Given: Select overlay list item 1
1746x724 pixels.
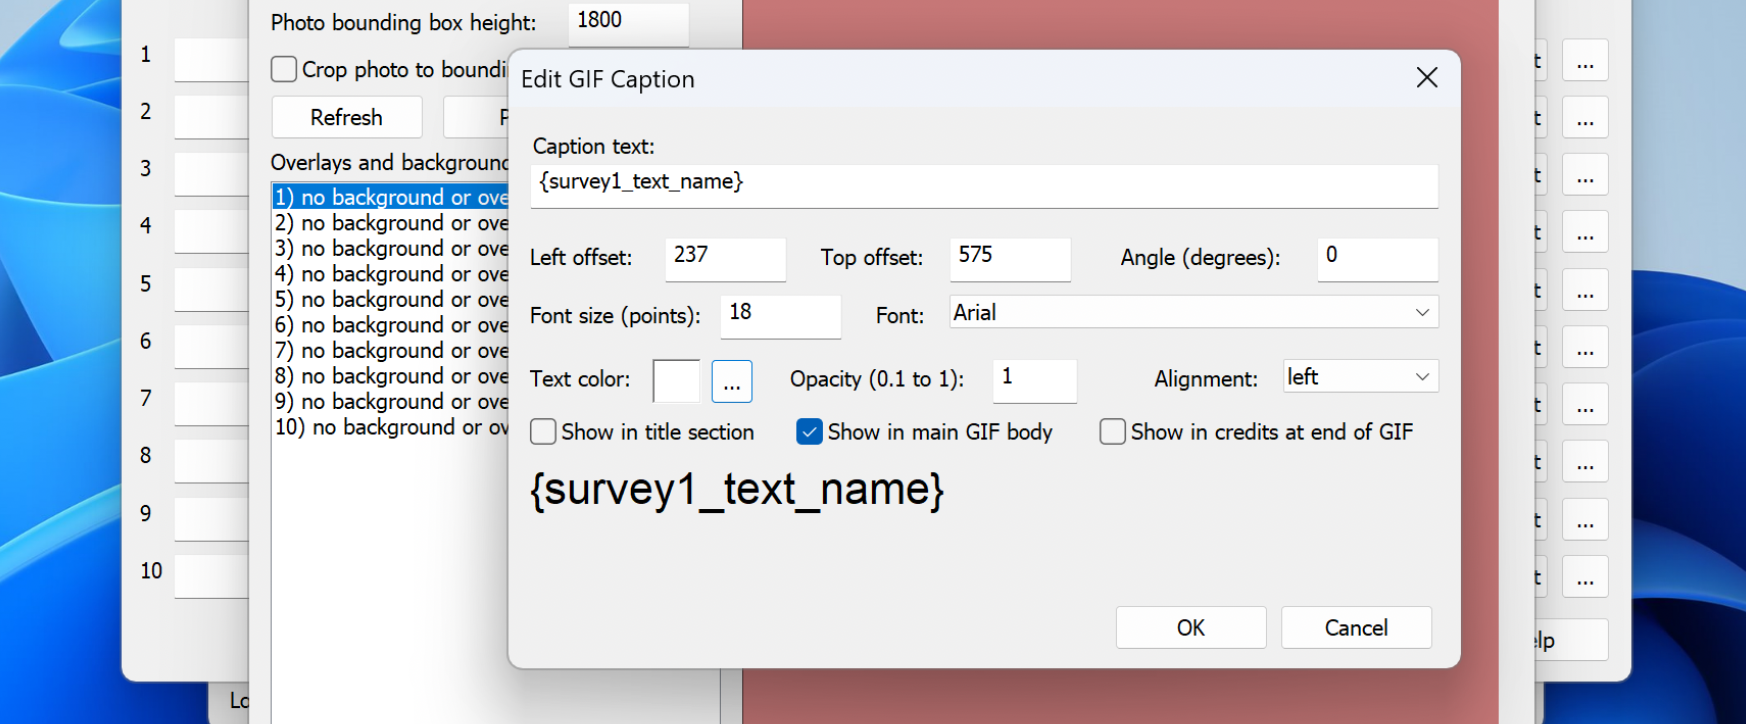Looking at the screenshot, I should coord(390,197).
